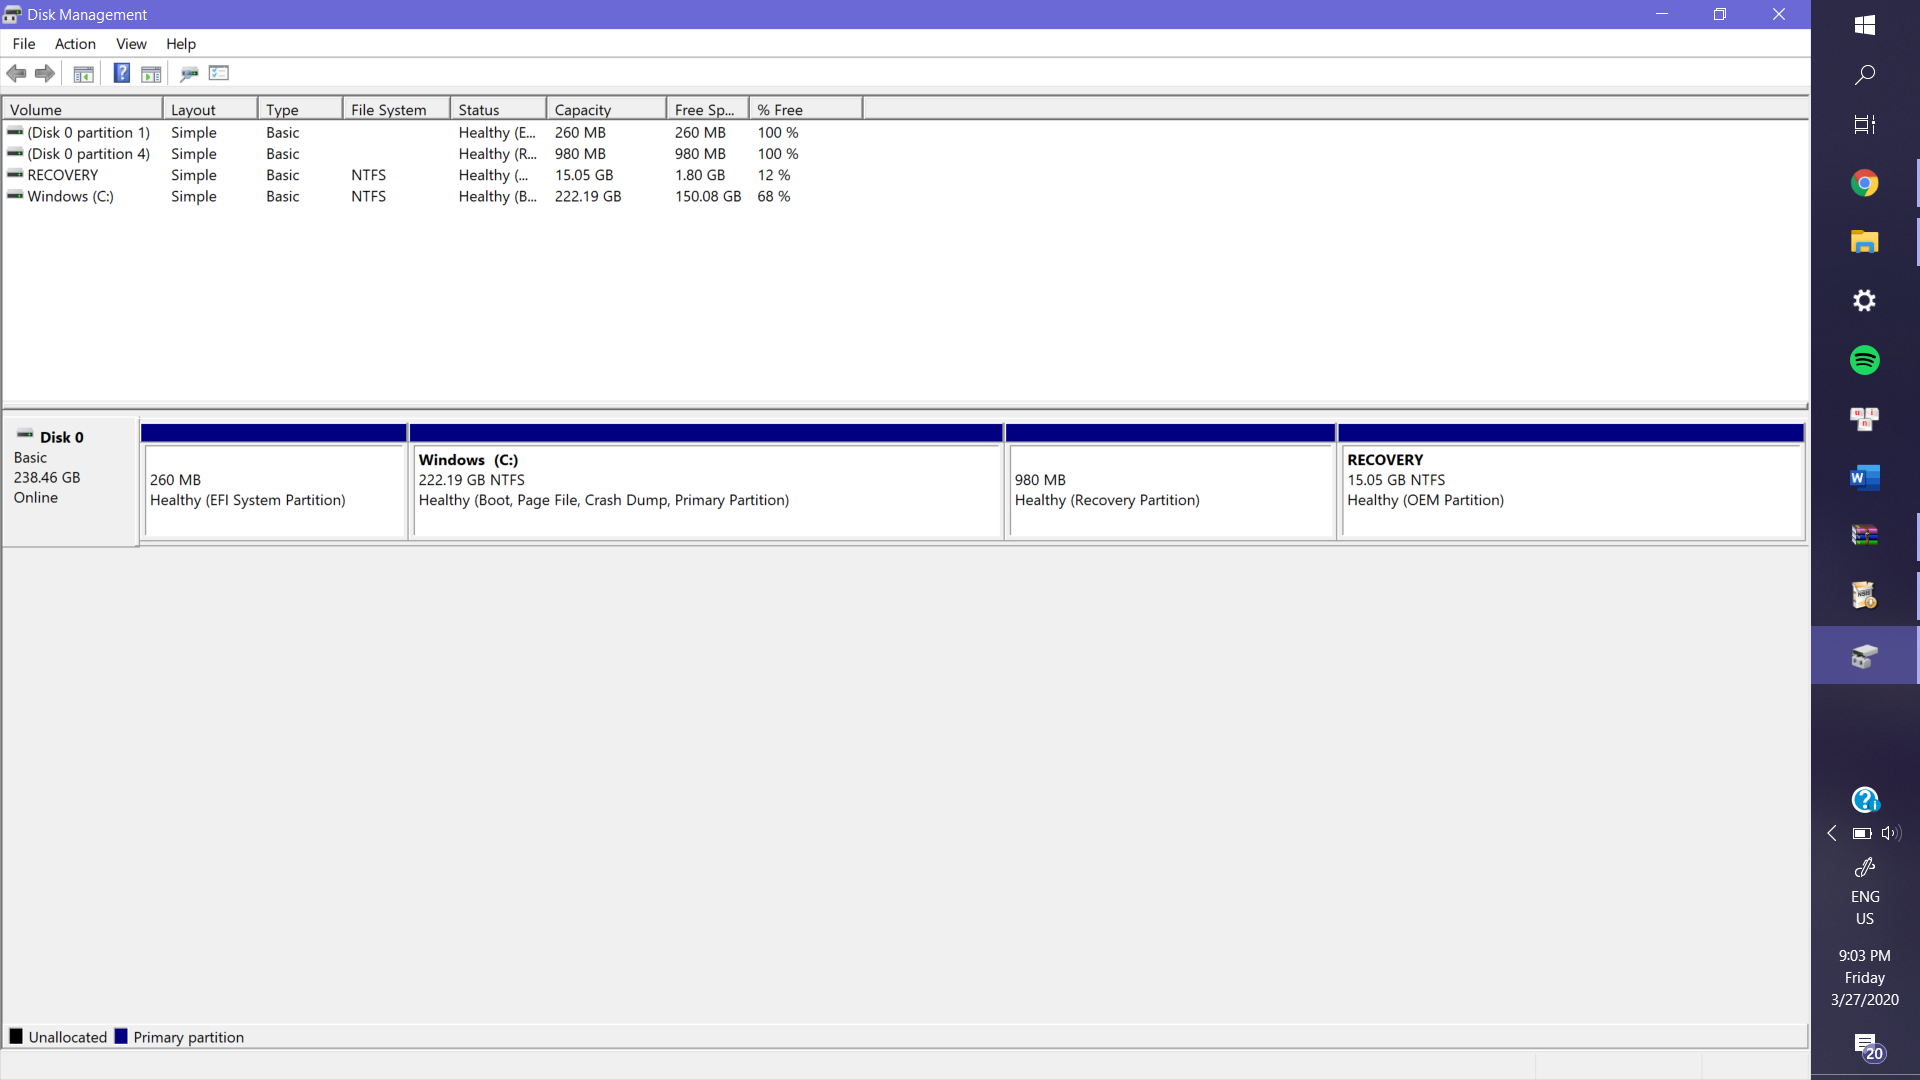Open the Windows Ink pen tray icon

(1865, 867)
